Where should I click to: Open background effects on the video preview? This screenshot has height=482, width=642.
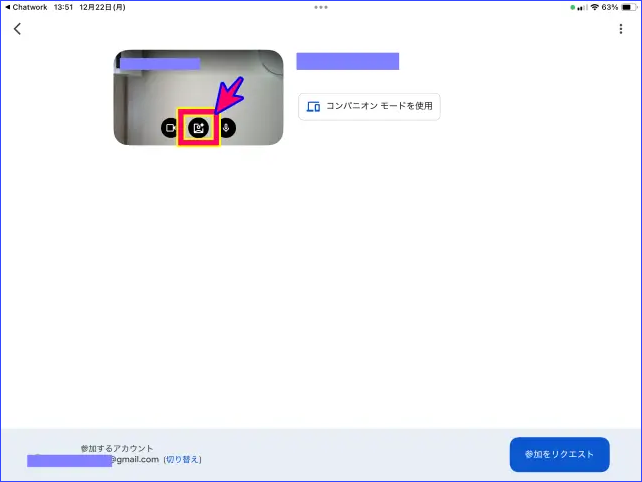(199, 128)
